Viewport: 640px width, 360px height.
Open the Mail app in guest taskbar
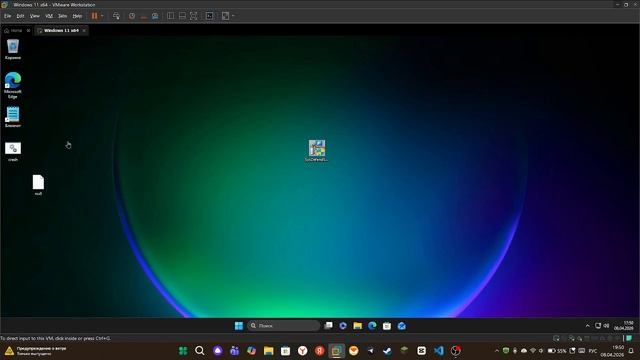pyautogui.click(x=402, y=326)
